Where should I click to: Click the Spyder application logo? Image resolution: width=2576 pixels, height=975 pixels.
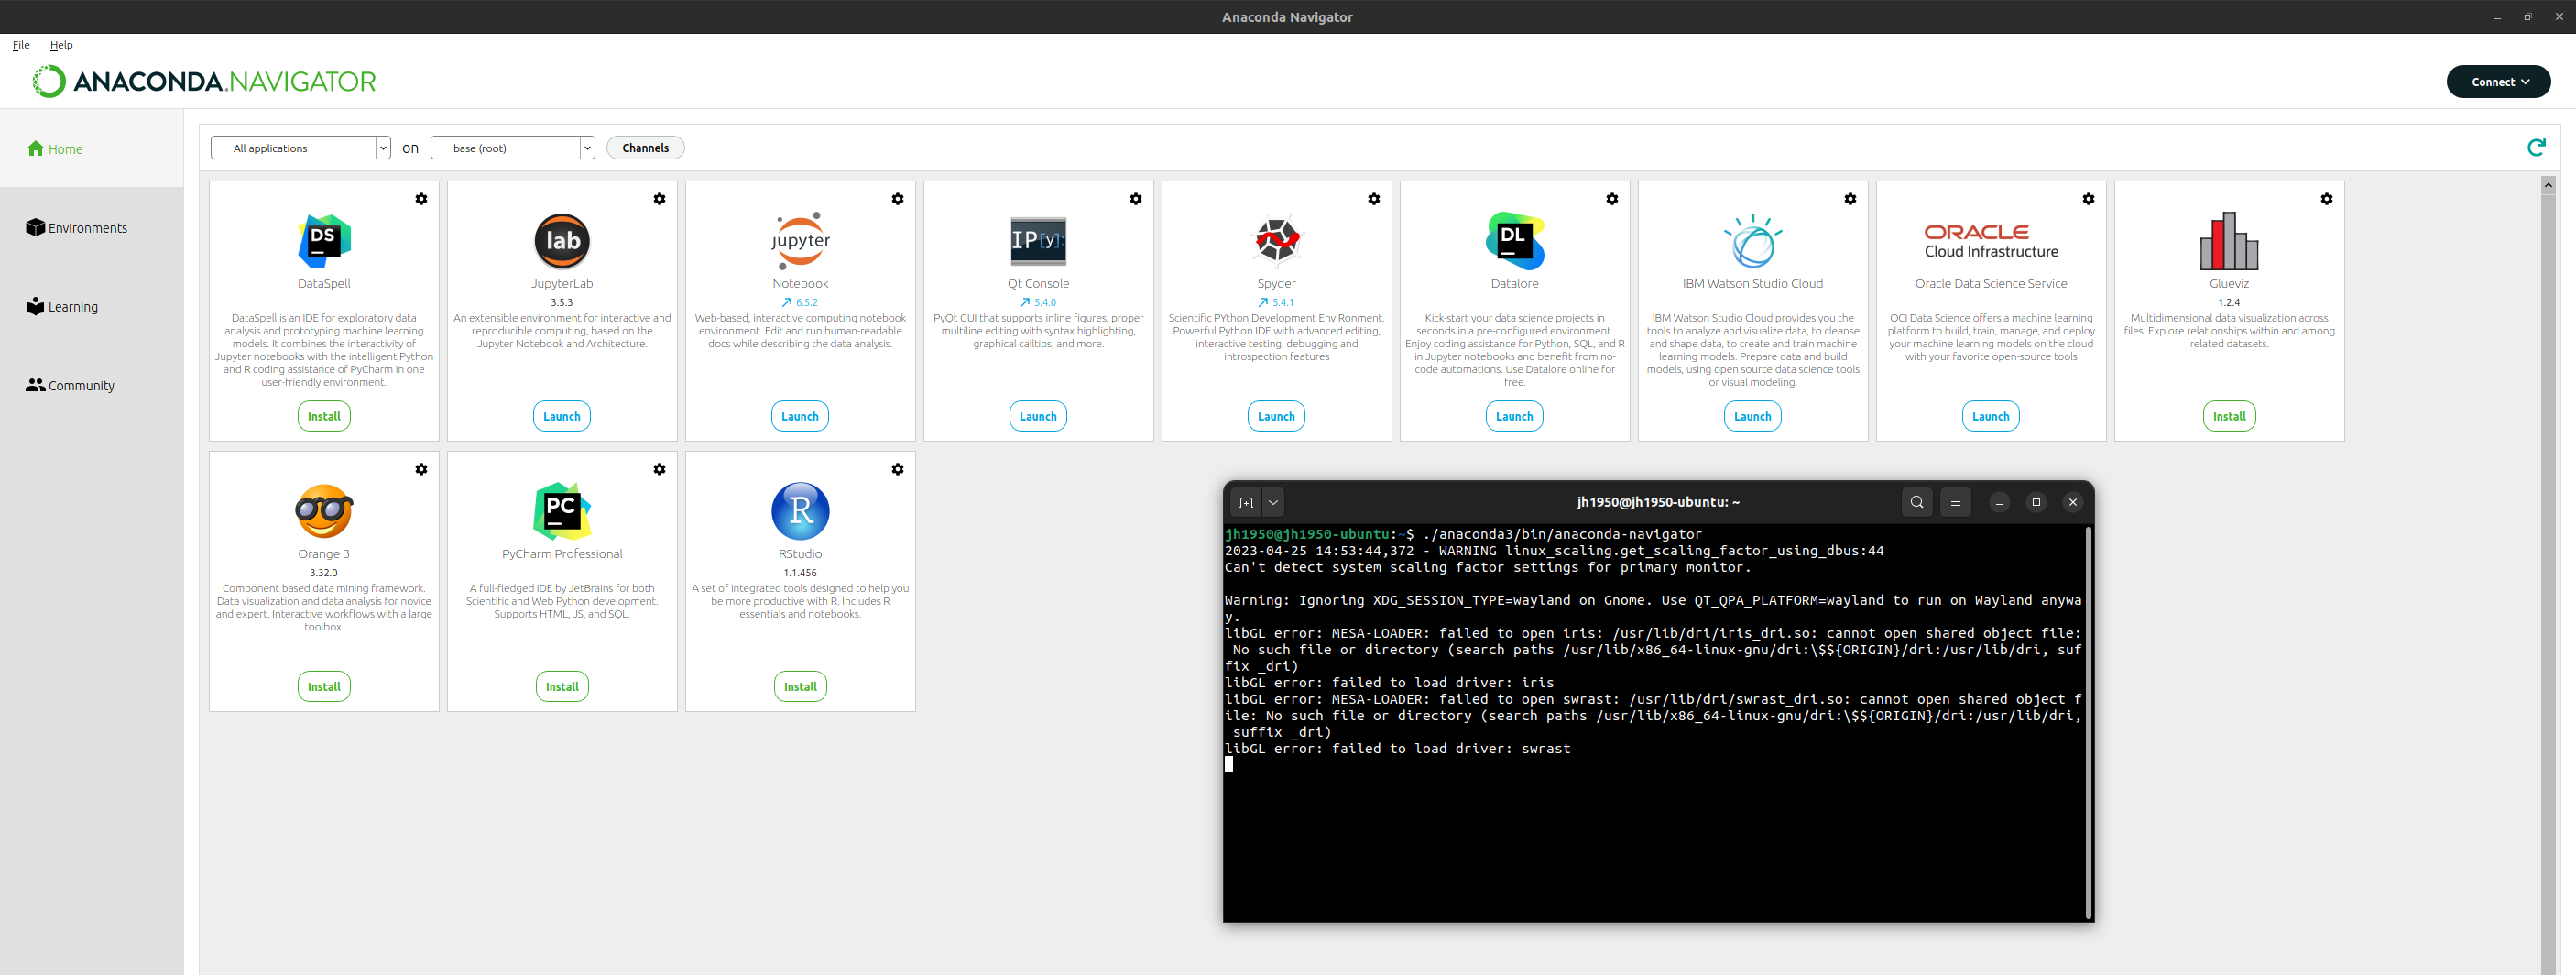click(x=1276, y=241)
